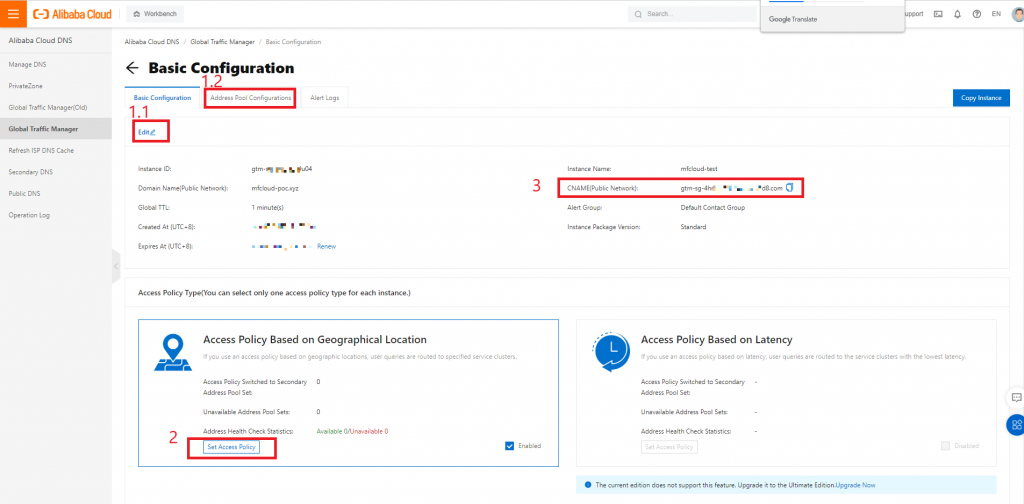1024x504 pixels.
Task: Select Global Traffic Manager in the sidebar
Action: click(x=56, y=129)
